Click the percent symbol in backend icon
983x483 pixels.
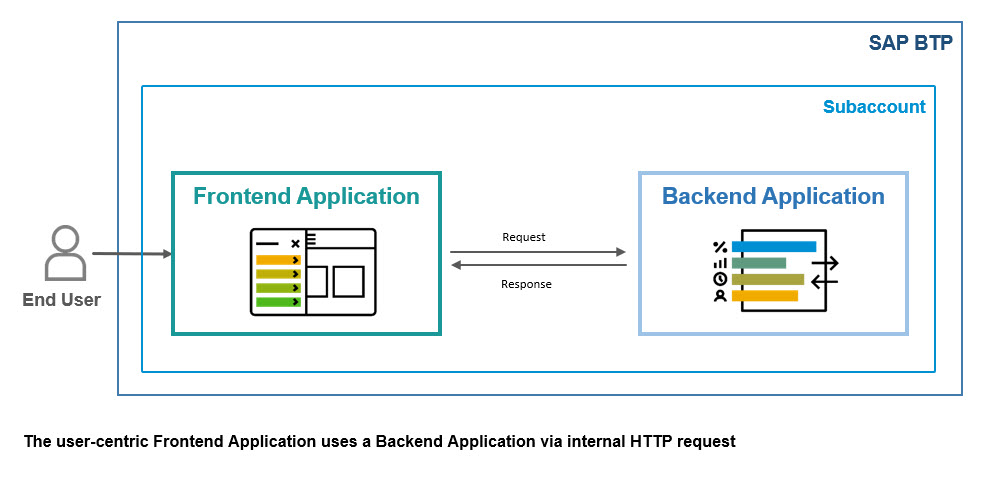720,247
